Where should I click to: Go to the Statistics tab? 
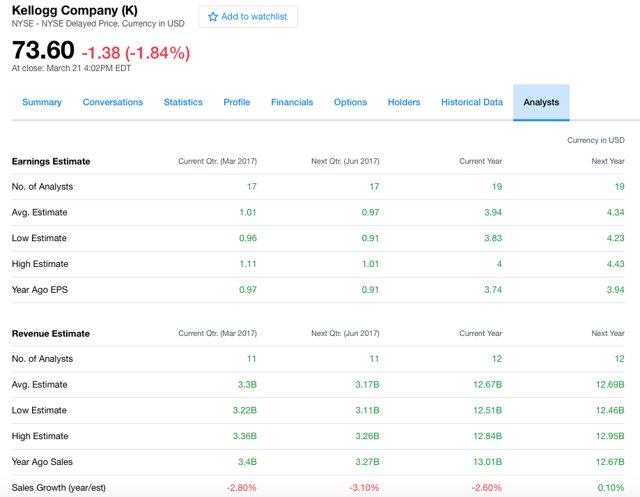click(183, 102)
